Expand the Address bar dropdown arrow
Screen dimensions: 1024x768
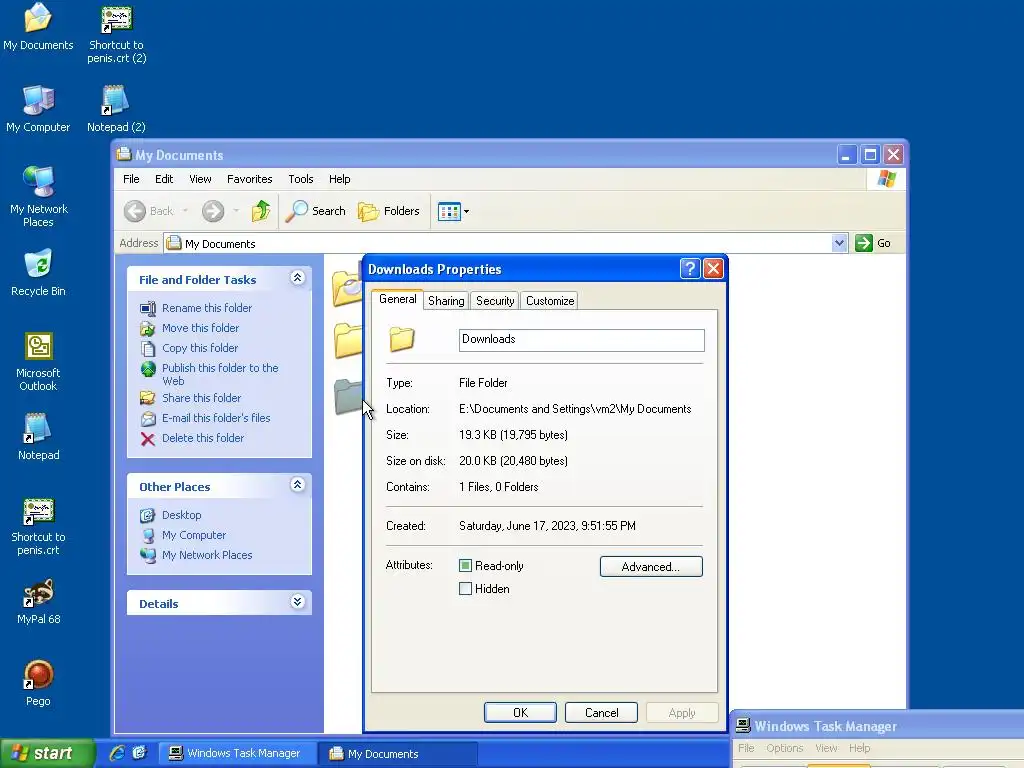[x=839, y=243]
